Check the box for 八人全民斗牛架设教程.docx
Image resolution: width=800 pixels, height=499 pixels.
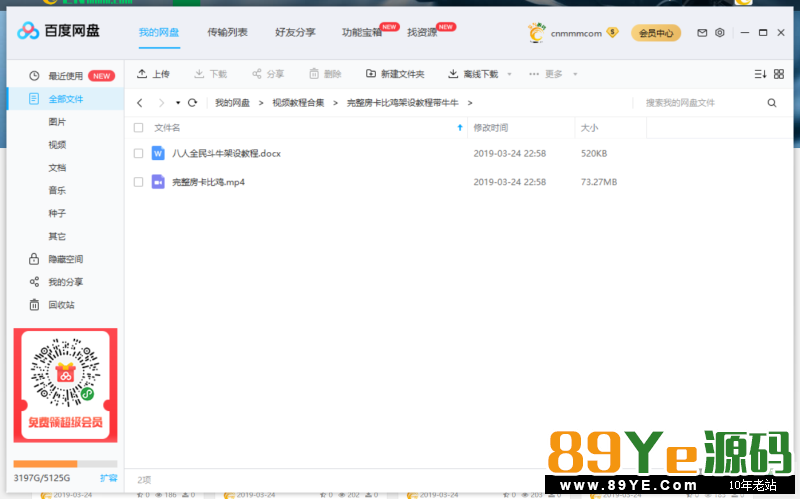tap(139, 153)
